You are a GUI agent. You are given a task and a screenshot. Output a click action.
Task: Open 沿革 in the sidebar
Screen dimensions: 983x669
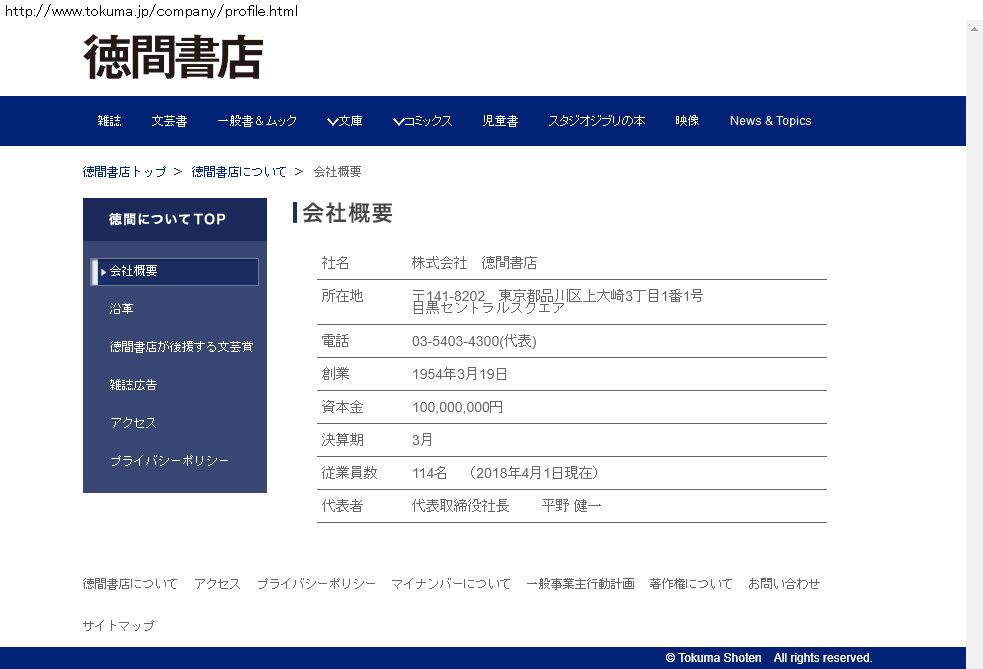(x=121, y=309)
